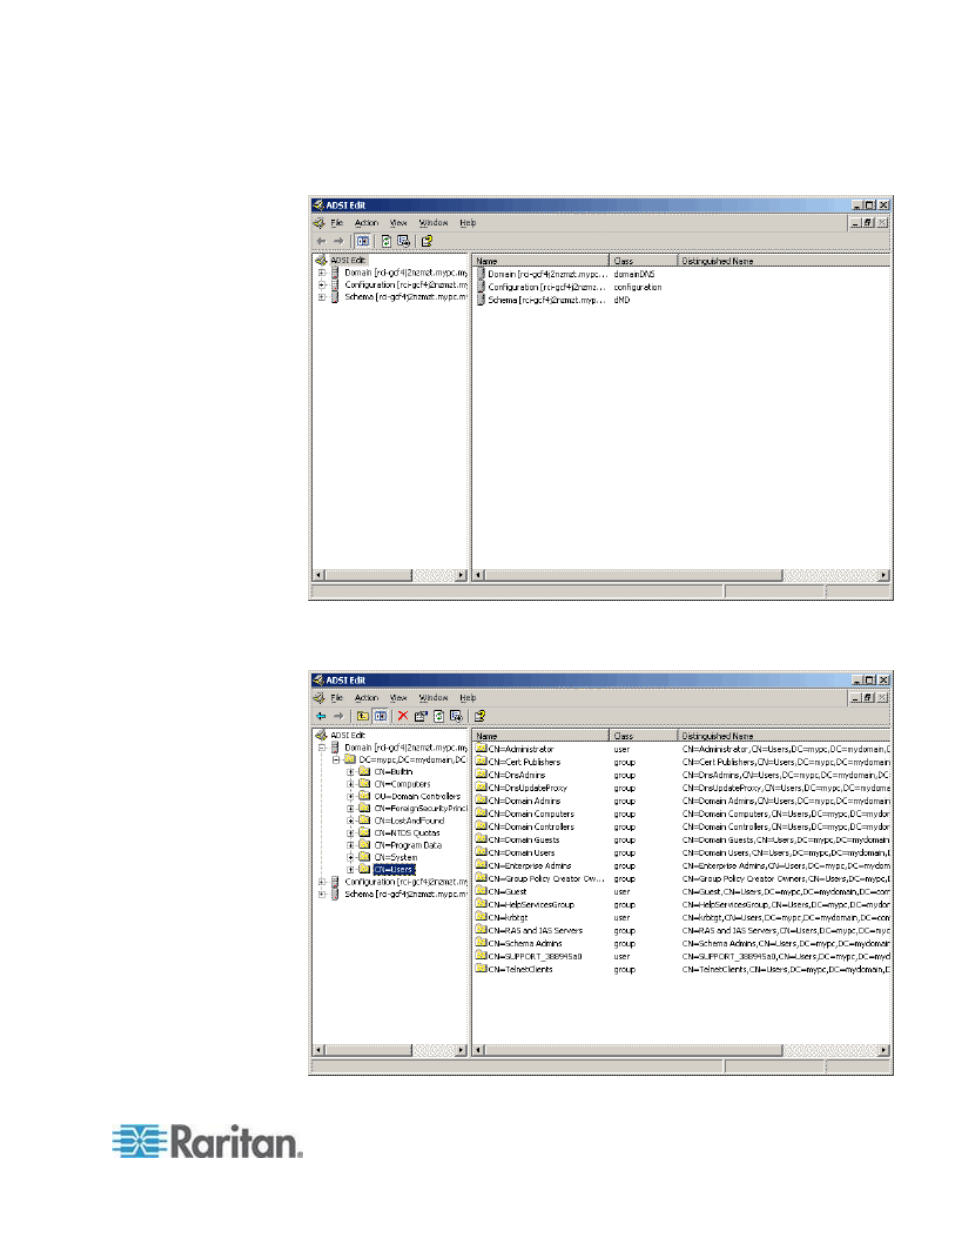This screenshot has height=1235, width=954.
Task: Click Help icon in upper window toolbar
Action: 427,241
